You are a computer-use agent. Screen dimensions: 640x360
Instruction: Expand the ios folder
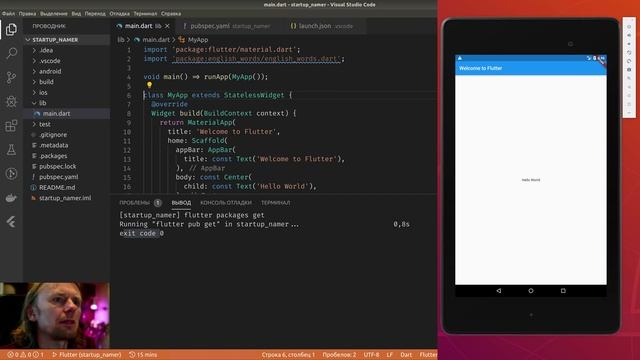click(43, 93)
